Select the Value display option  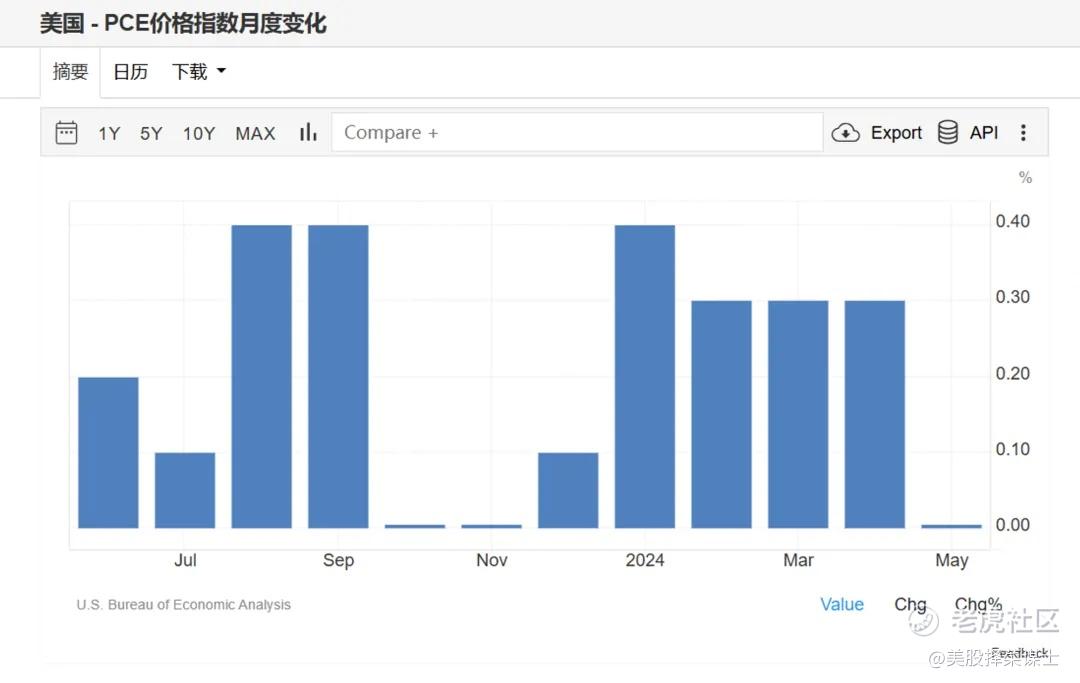842,605
